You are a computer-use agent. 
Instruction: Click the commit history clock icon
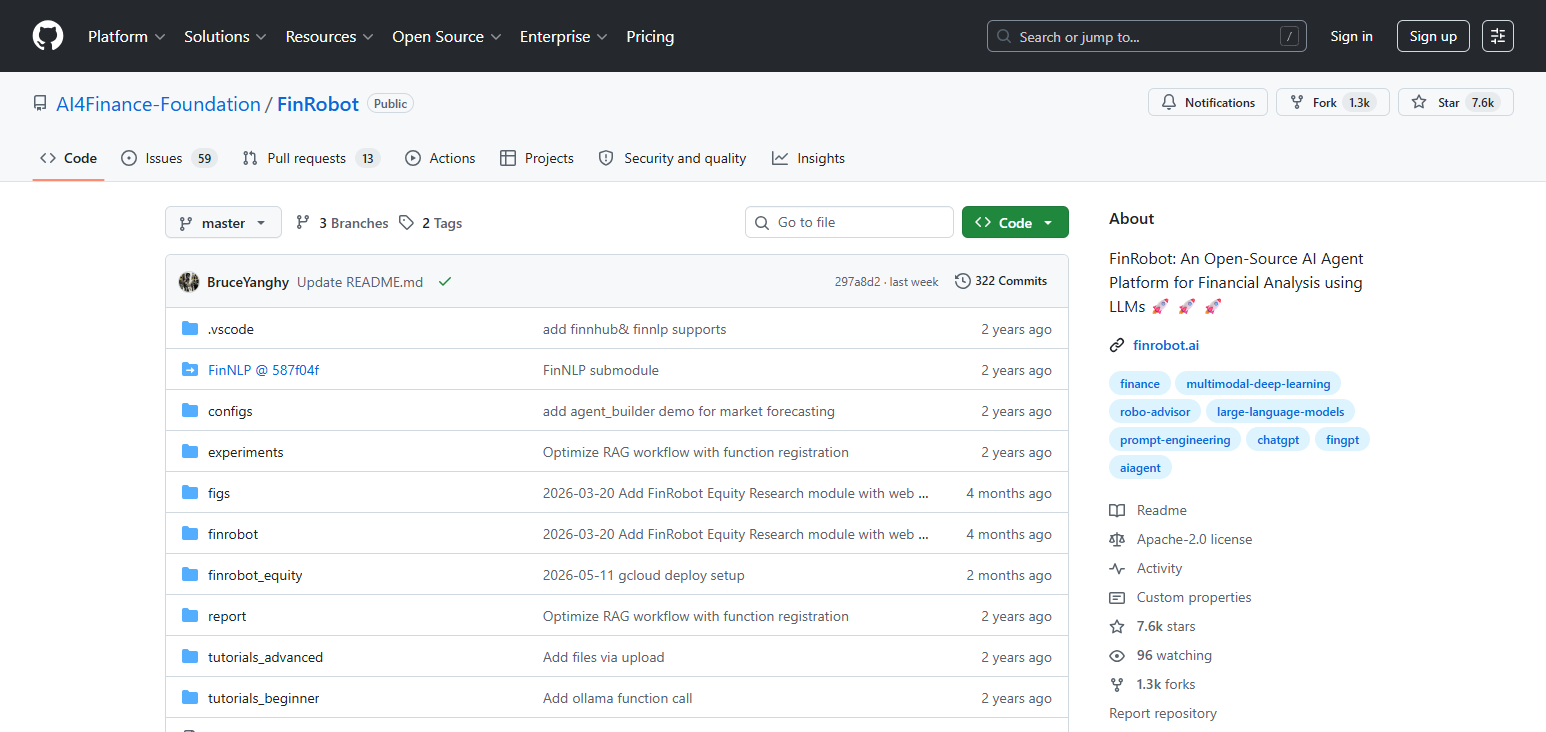pyautogui.click(x=963, y=281)
